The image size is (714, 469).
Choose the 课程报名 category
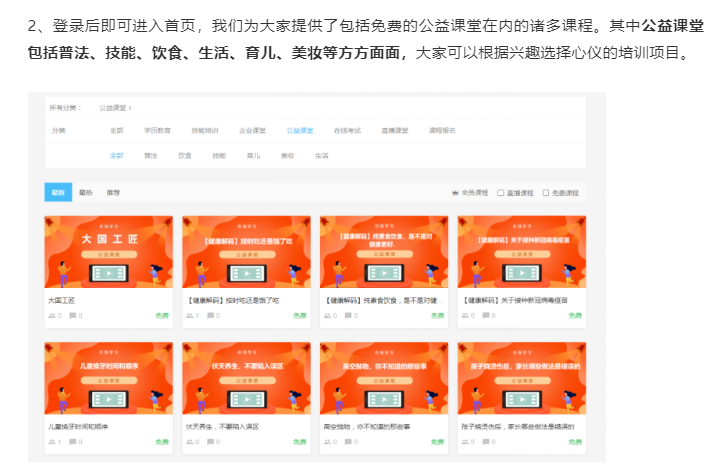(442, 131)
